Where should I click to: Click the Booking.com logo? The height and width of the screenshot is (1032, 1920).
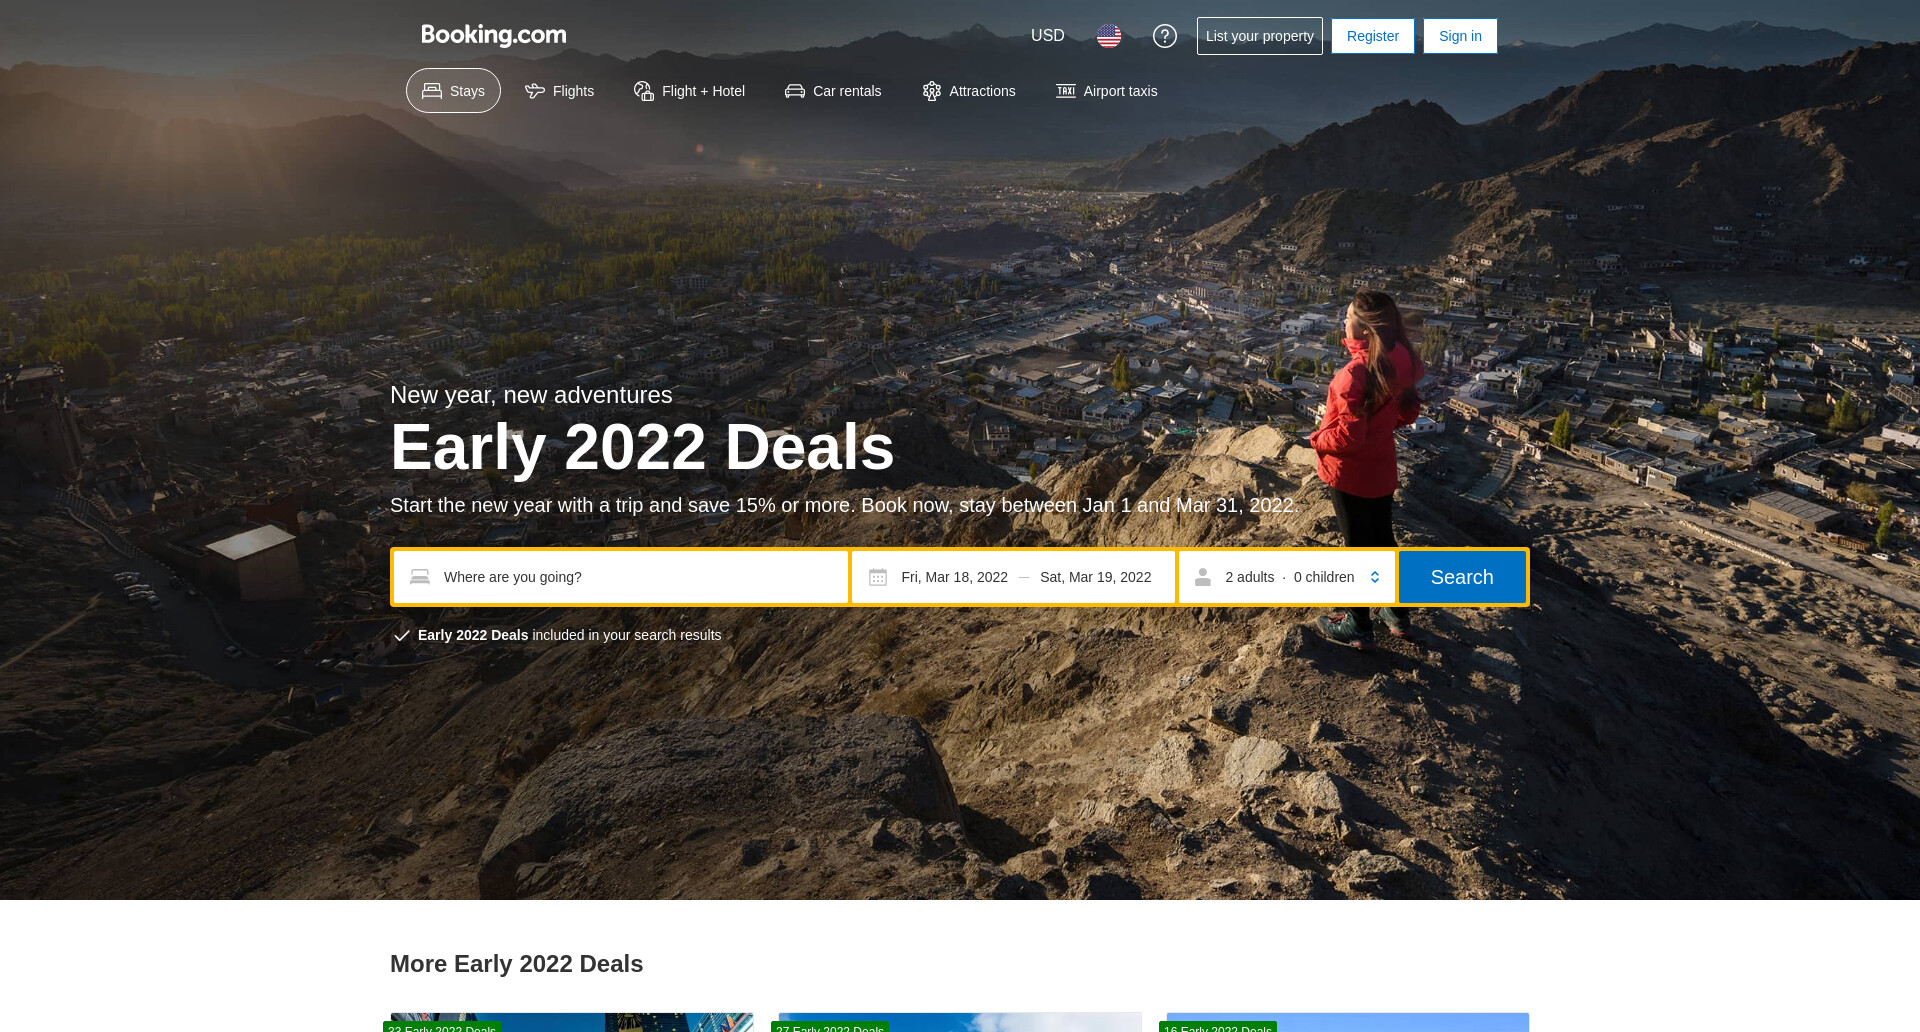tap(494, 35)
